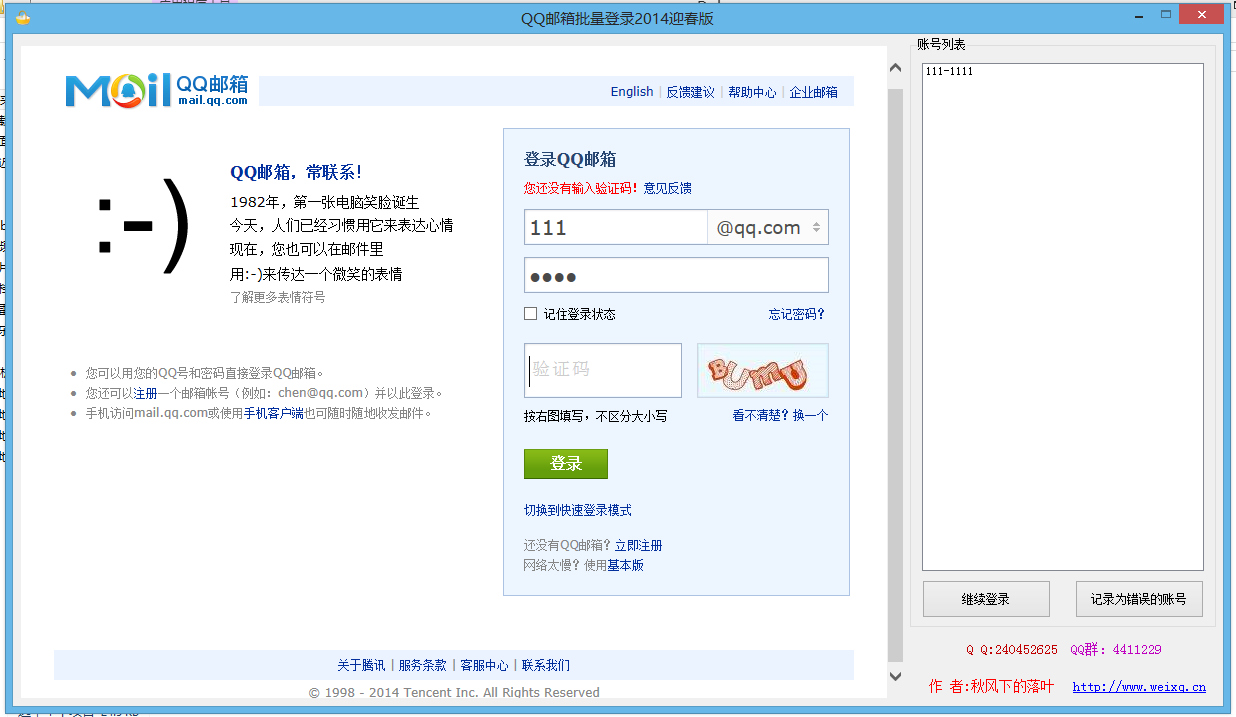
Task: Click the 注册 link in the bullet list
Action: (x=146, y=393)
